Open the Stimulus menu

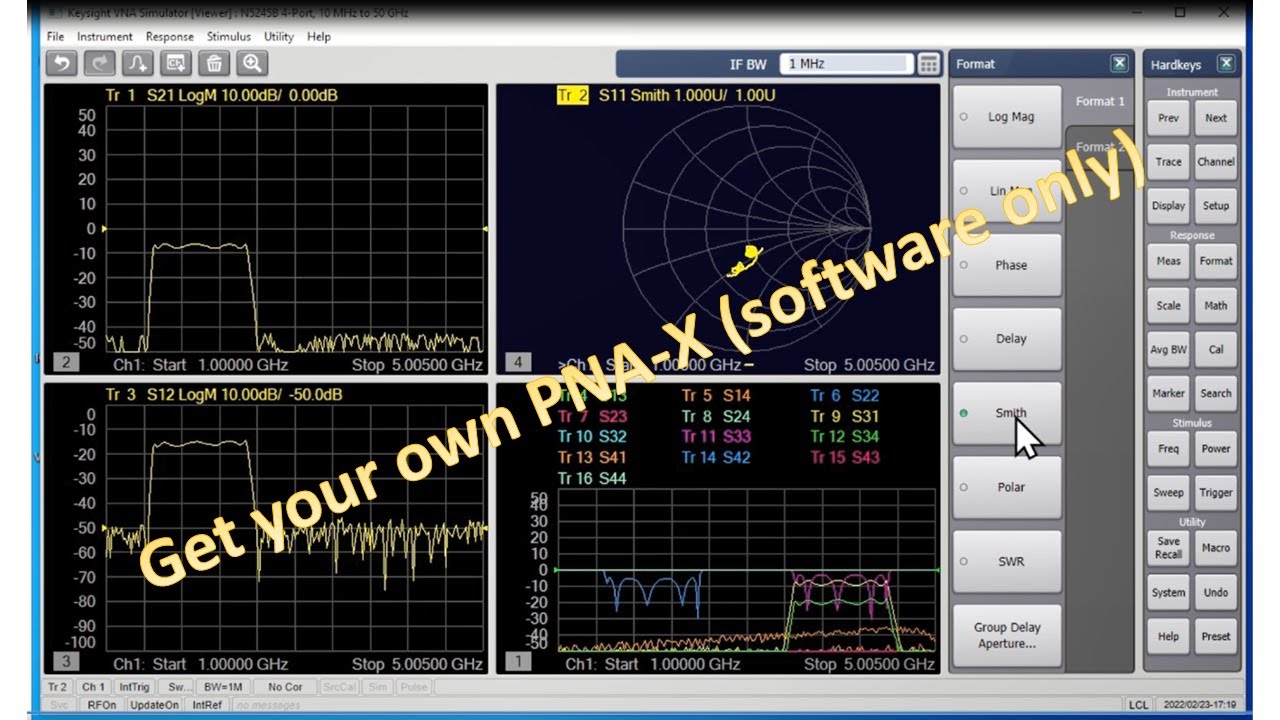coord(229,36)
